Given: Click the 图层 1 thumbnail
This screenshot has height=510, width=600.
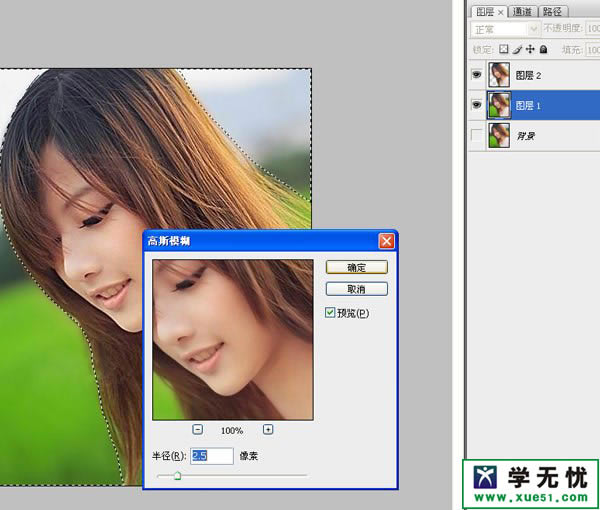Looking at the screenshot, I should pos(499,105).
